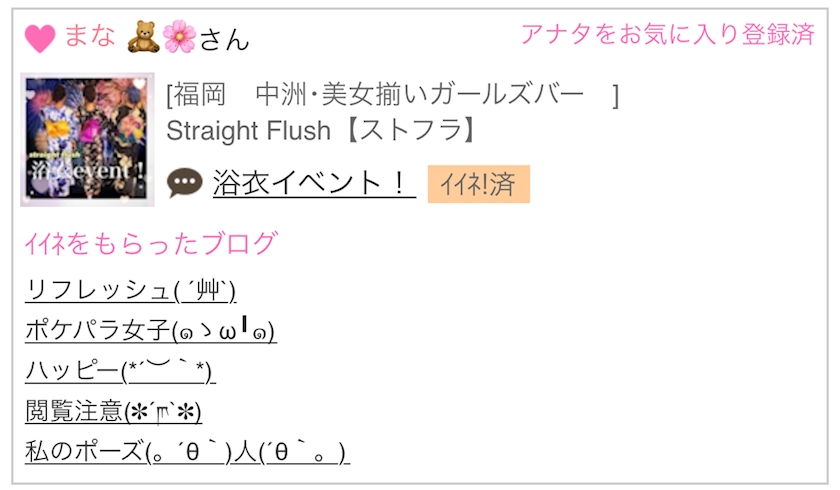Toggle アナタをお気に入り登録済 favorite status
The height and width of the screenshot is (490, 840).
tap(667, 34)
